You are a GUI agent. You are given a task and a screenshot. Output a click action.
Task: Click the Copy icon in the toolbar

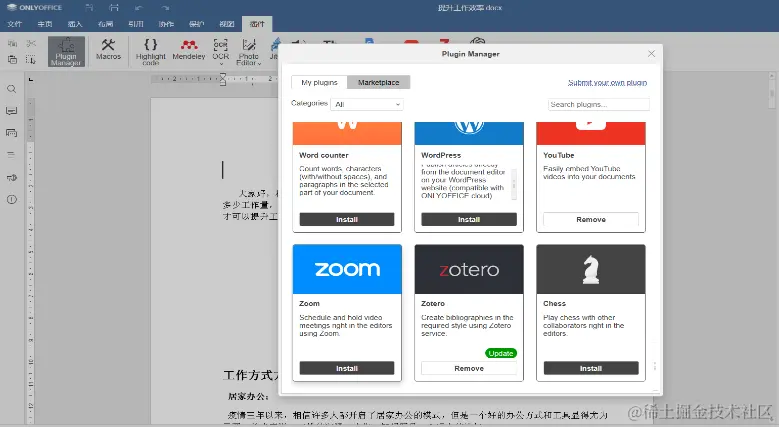pyautogui.click(x=12, y=44)
